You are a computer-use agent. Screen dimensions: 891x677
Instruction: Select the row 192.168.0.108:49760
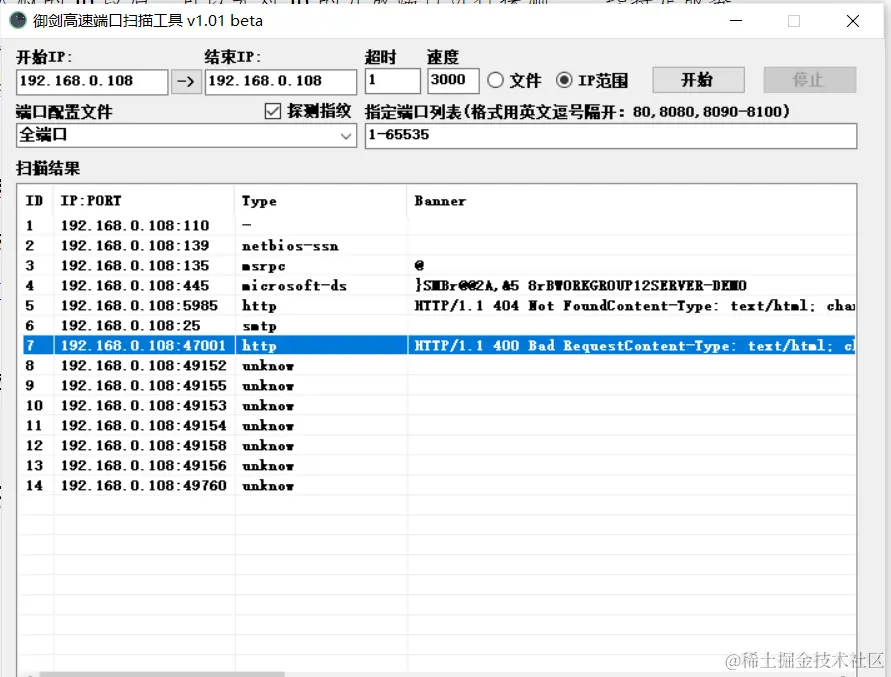pos(438,485)
